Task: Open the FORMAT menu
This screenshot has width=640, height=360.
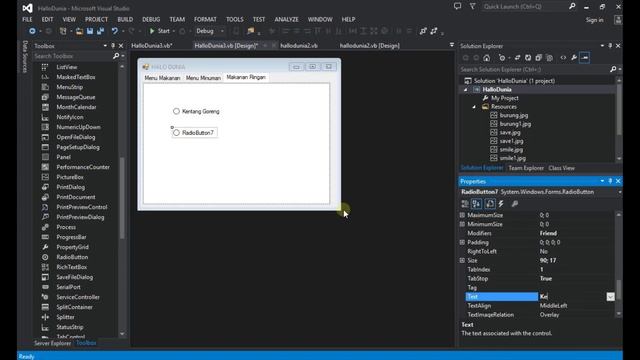Action: [x=205, y=19]
